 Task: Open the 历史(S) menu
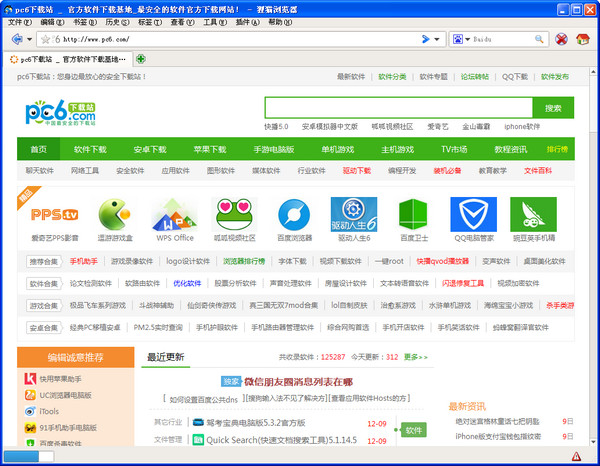[x=117, y=22]
